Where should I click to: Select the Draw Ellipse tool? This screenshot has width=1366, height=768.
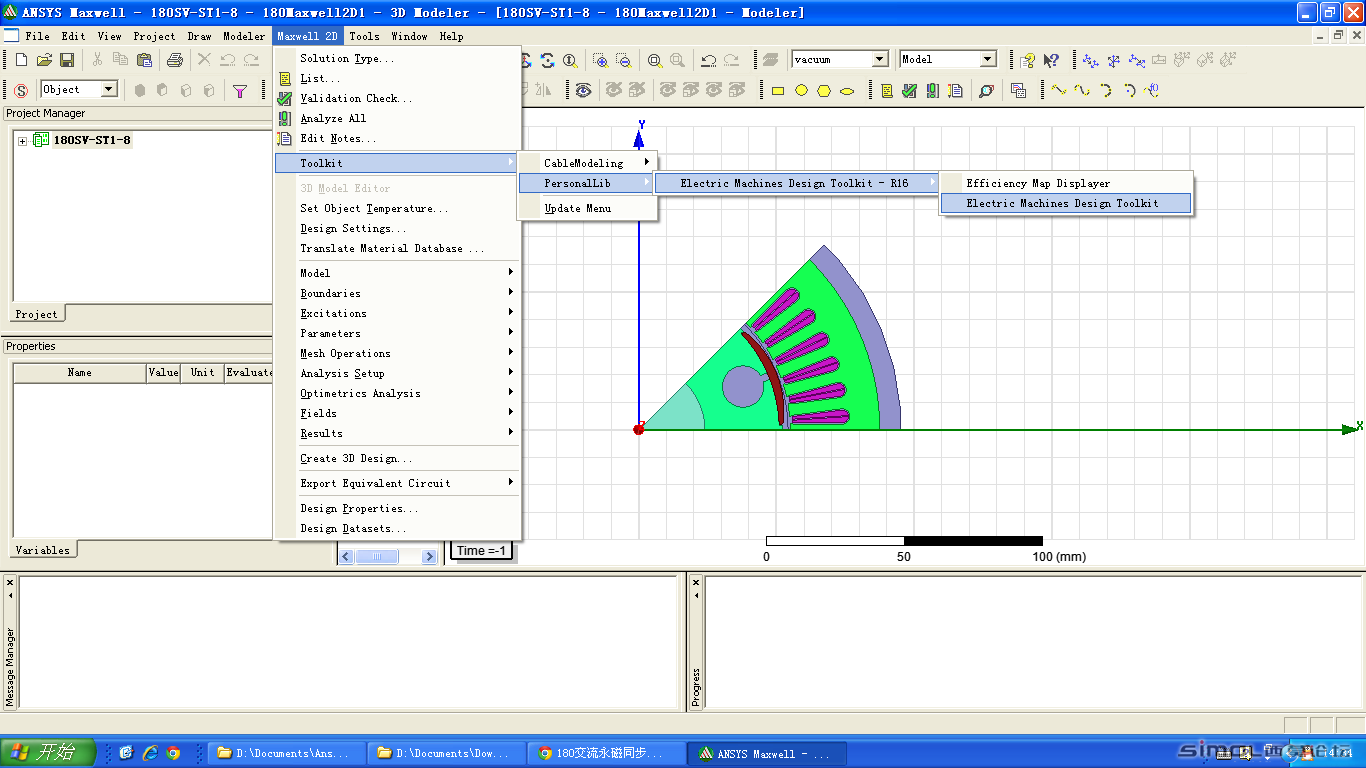pyautogui.click(x=847, y=91)
